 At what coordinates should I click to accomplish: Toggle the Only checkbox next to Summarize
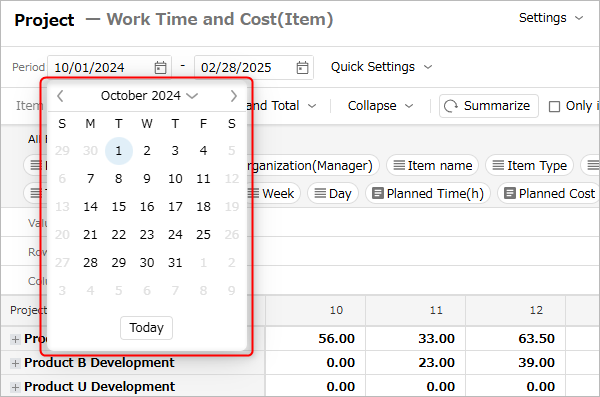[554, 106]
